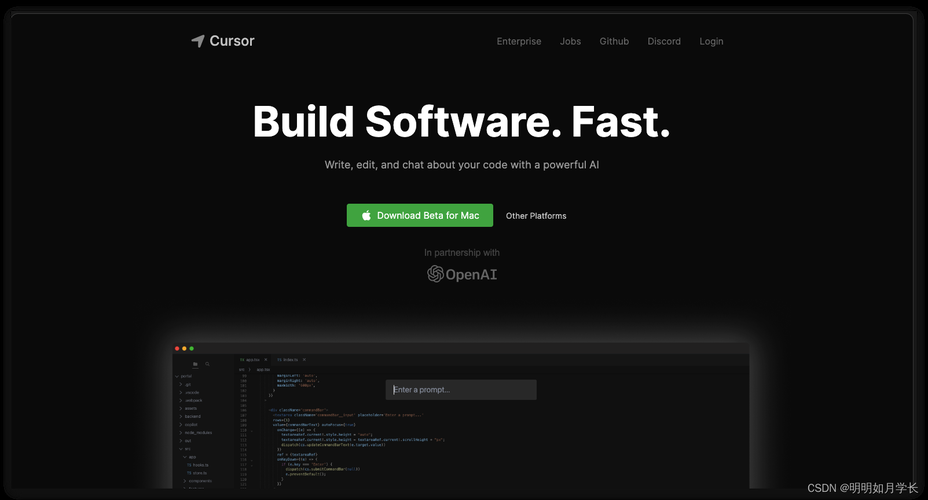Expand the out folder
This screenshot has height=500, width=928.
(185, 441)
